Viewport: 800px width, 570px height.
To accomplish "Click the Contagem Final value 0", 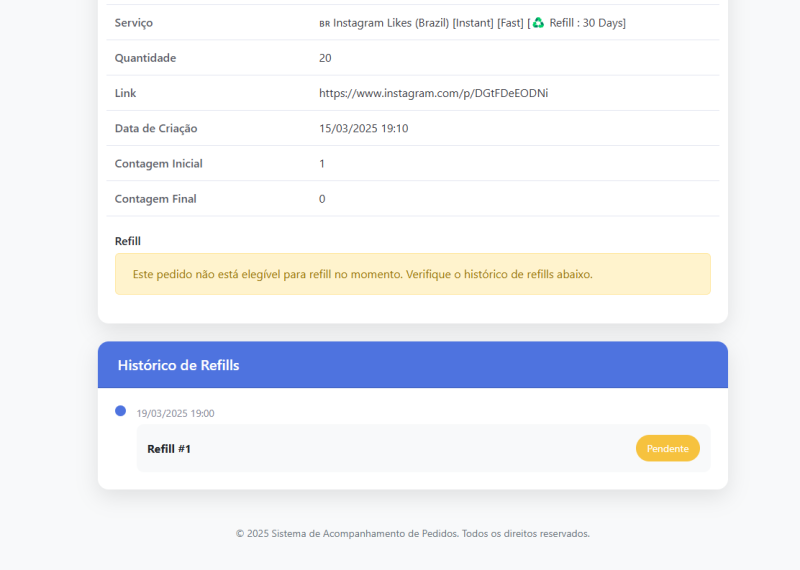I will point(322,199).
